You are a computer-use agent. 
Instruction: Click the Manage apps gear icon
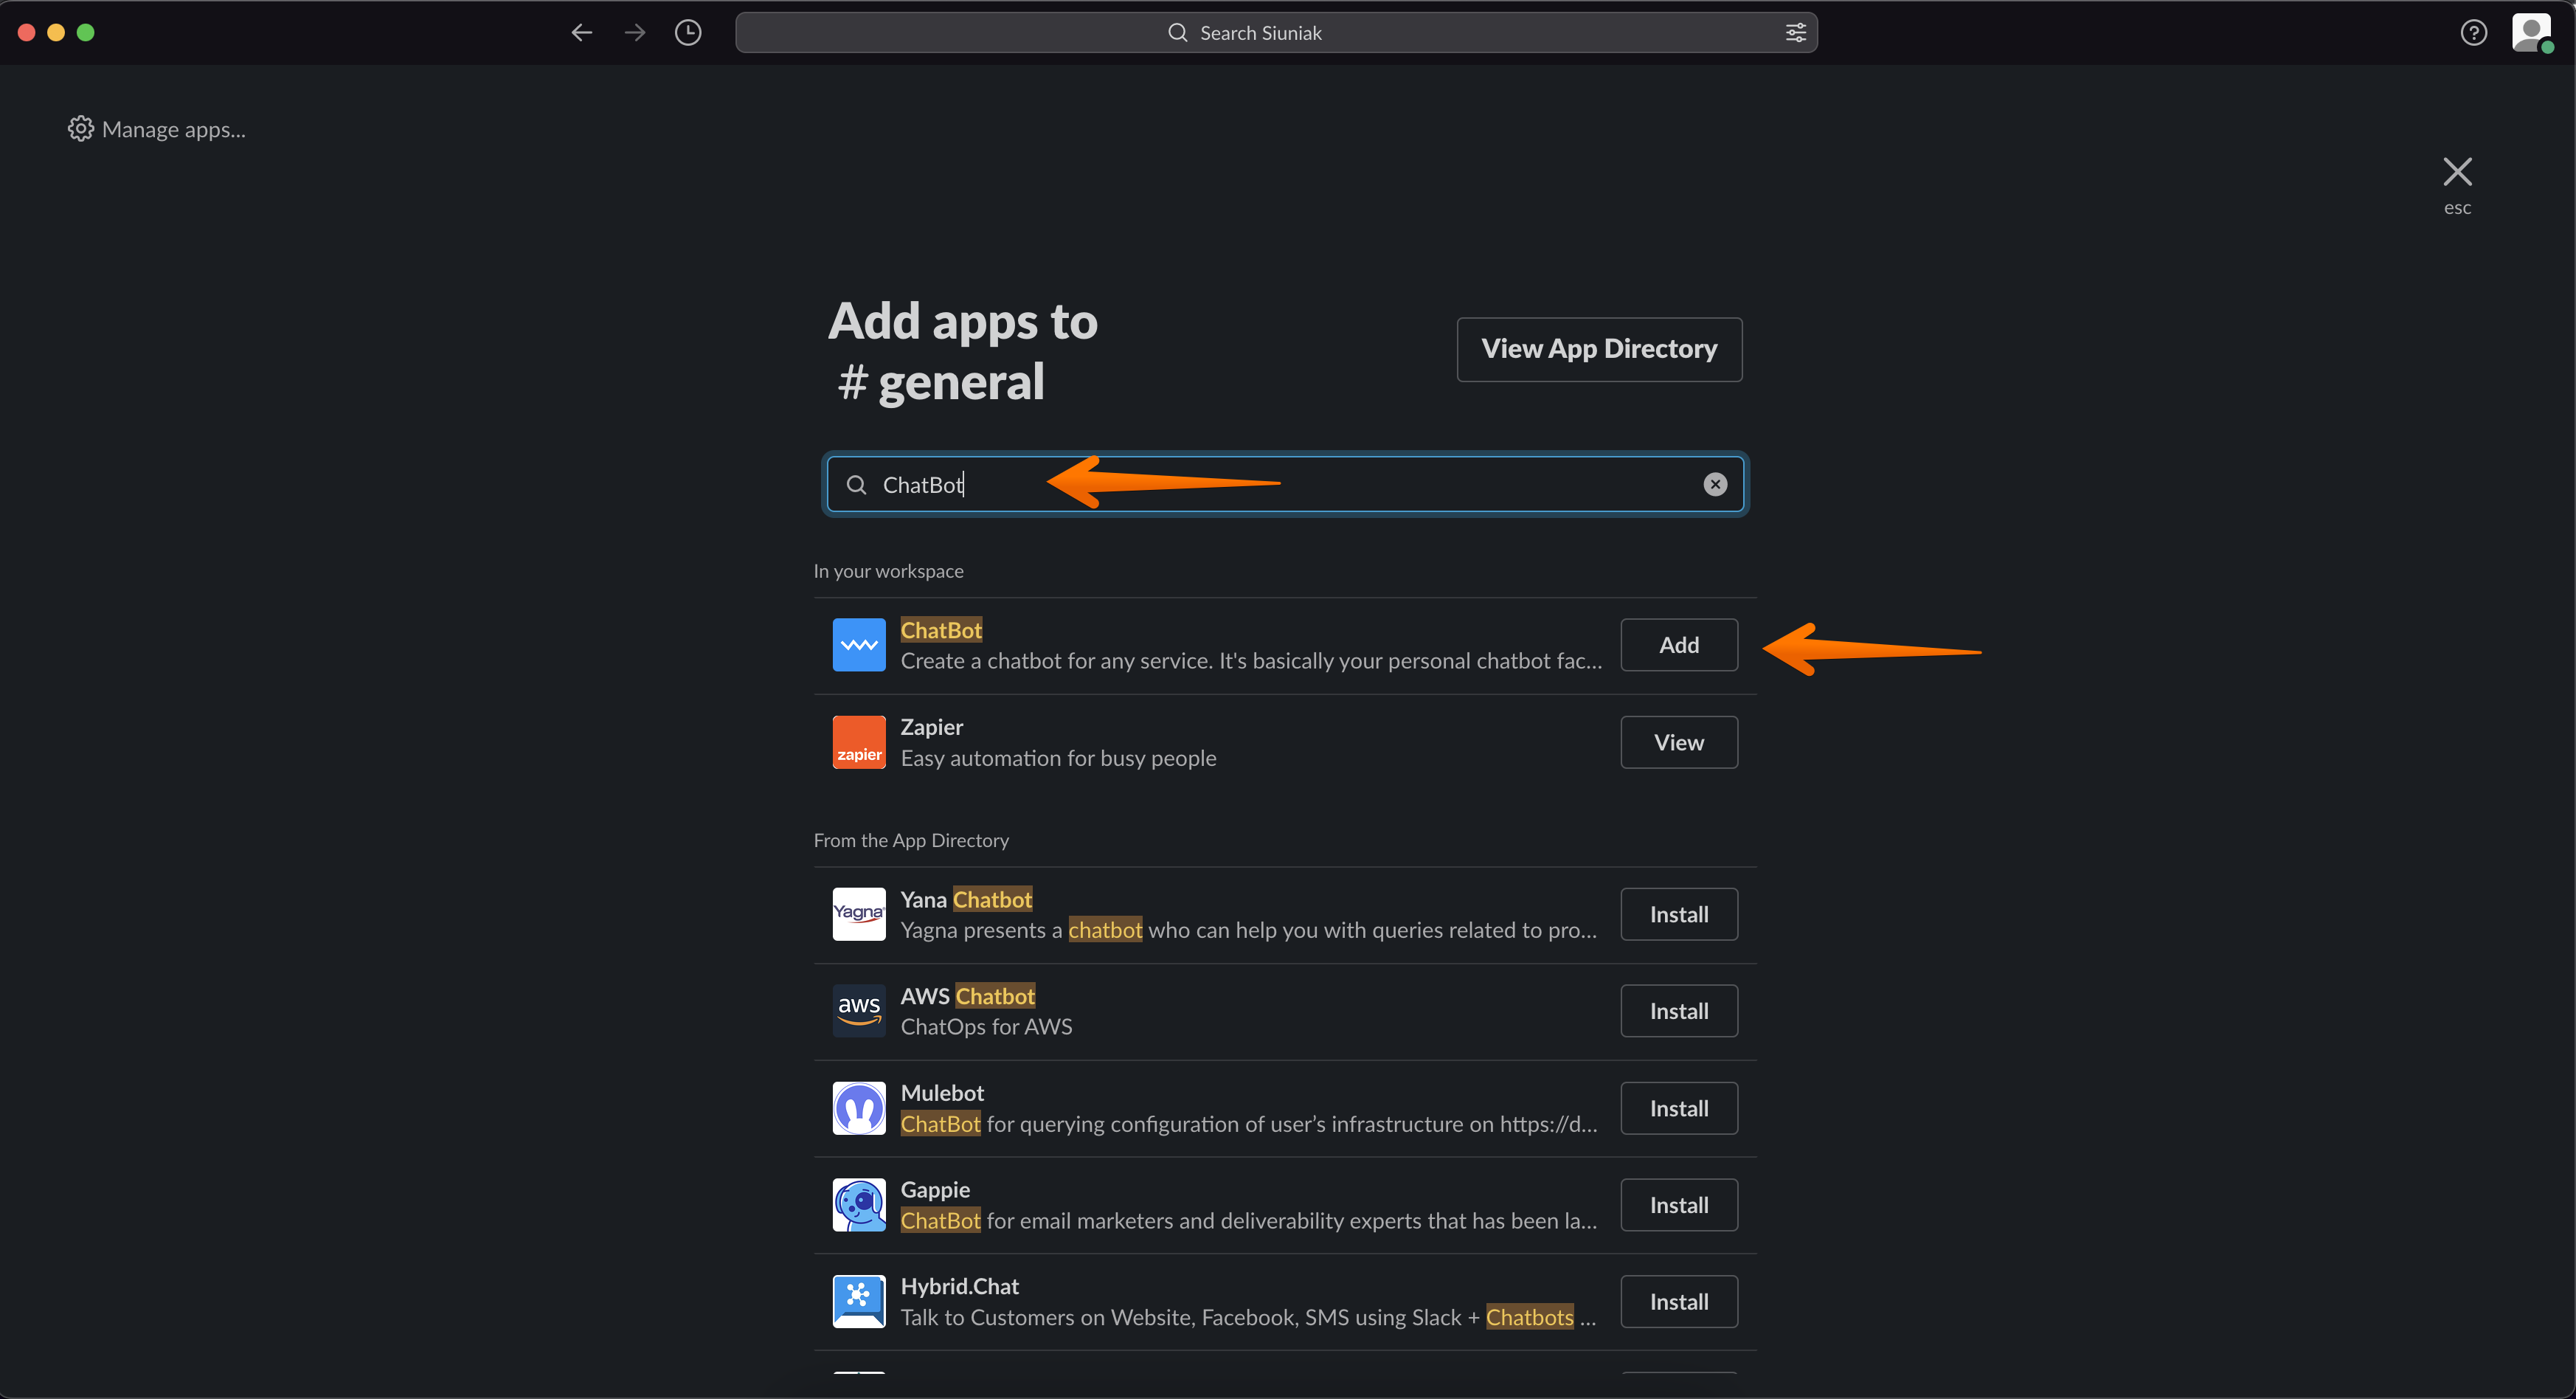(80, 129)
